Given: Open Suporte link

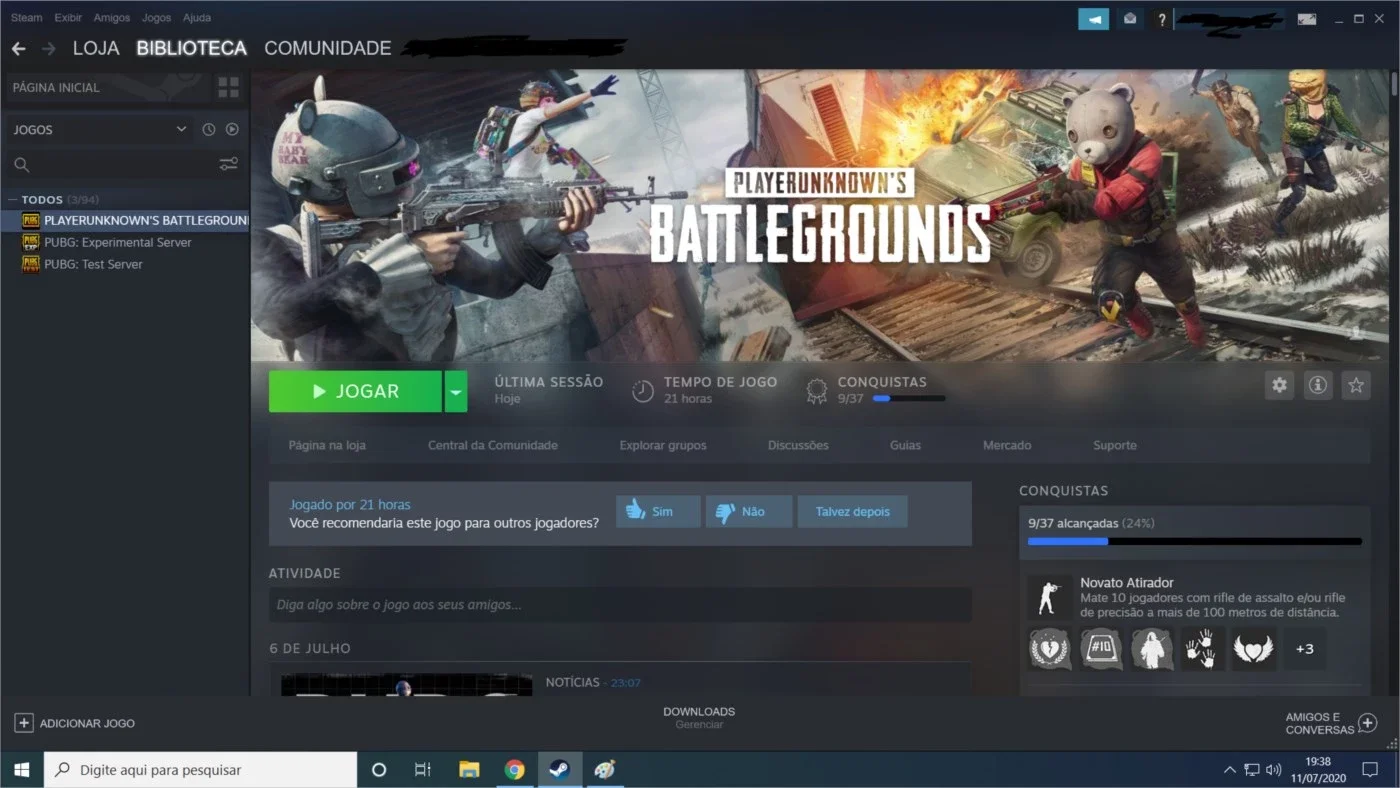Looking at the screenshot, I should [x=1115, y=445].
